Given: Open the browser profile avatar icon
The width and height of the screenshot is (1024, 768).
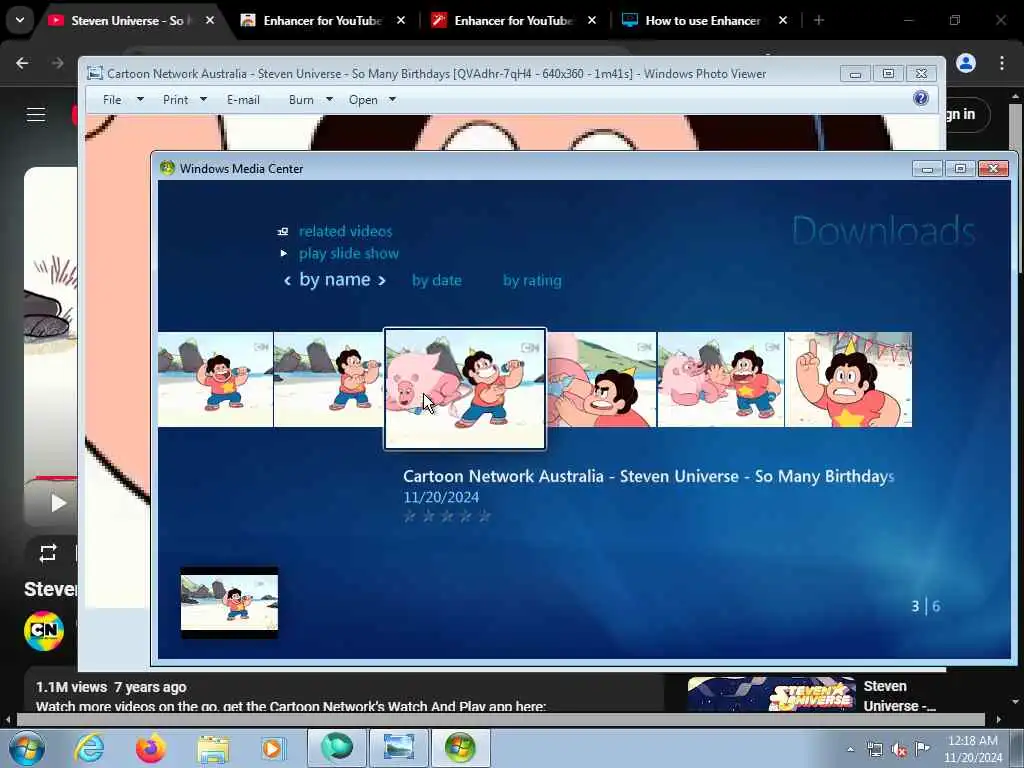Looking at the screenshot, I should point(966,63).
